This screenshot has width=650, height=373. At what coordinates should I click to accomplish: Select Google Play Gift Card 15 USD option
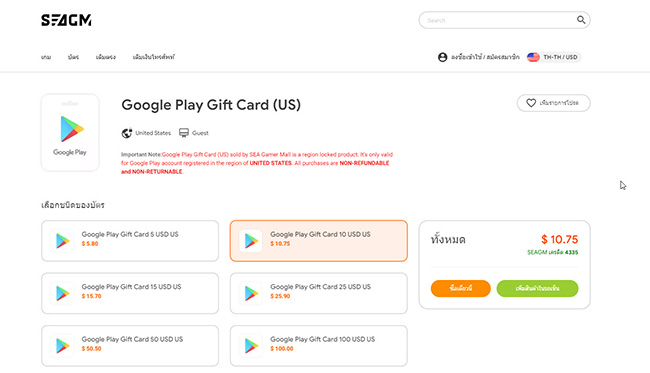pyautogui.click(x=130, y=293)
